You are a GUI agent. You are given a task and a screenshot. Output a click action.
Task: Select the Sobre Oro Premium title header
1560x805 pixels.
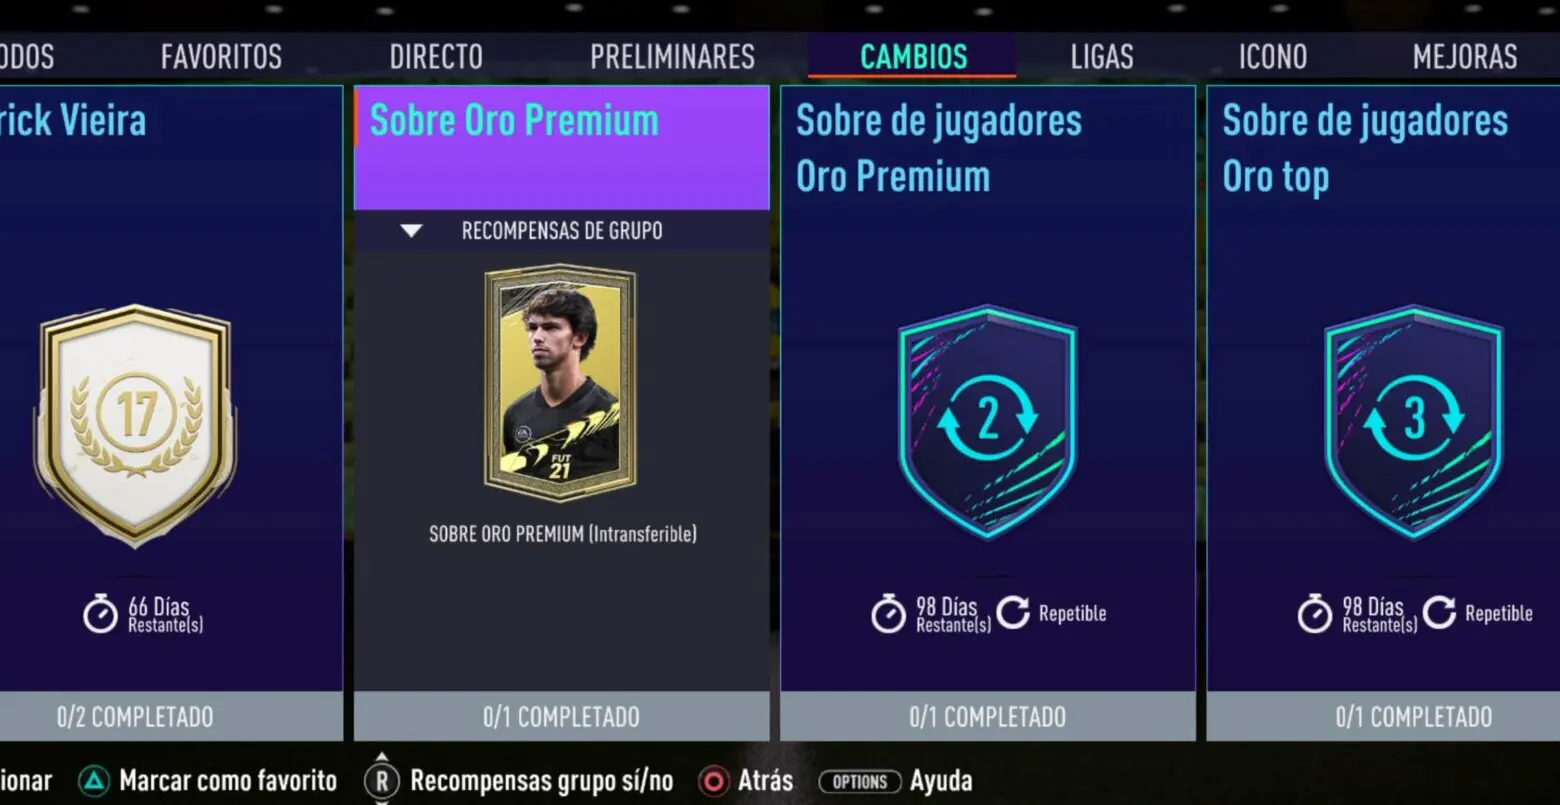click(562, 148)
